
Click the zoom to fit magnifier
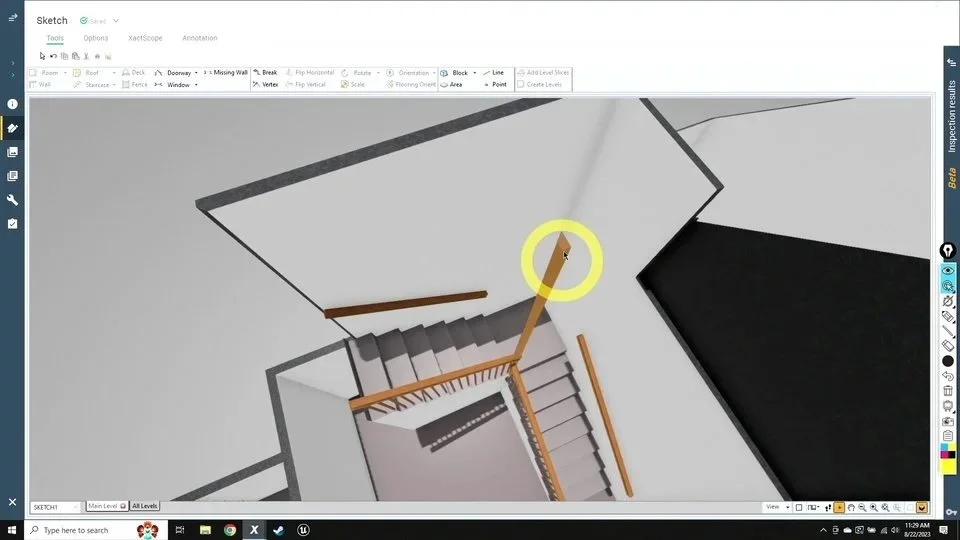click(x=885, y=508)
